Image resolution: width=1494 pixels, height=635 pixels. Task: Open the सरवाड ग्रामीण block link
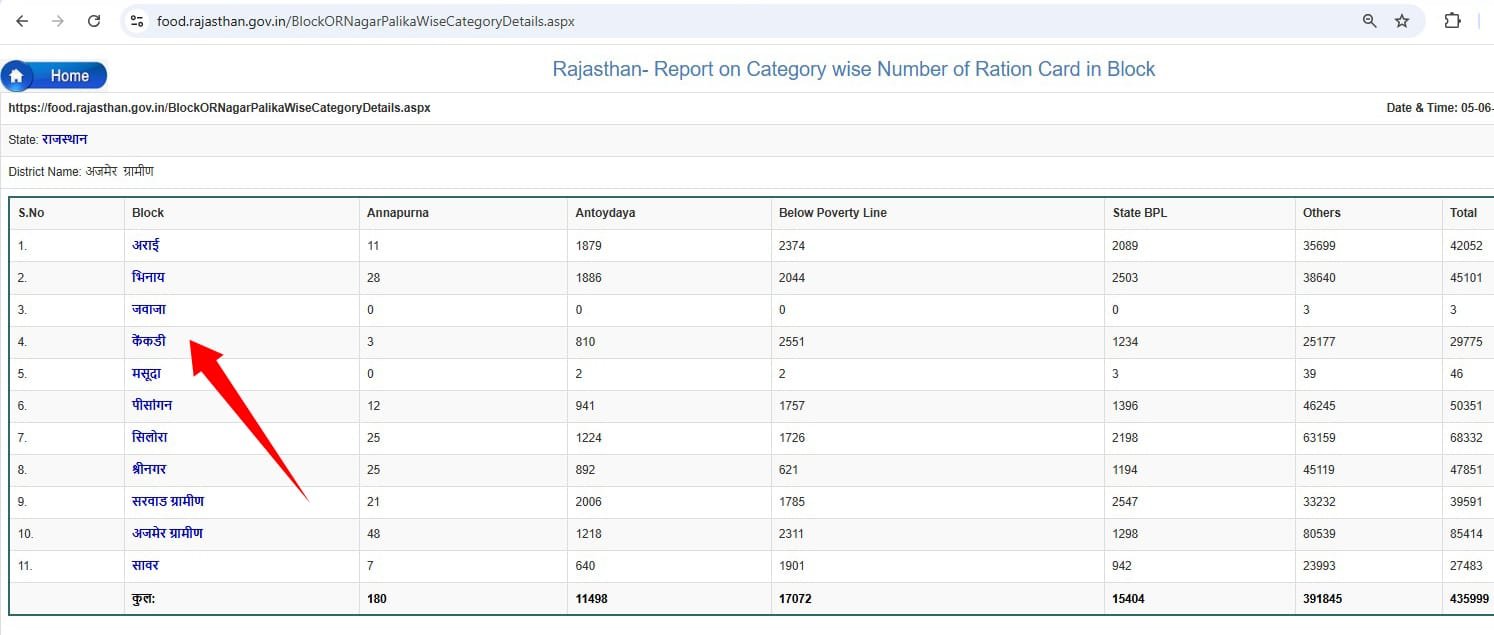[x=167, y=501]
